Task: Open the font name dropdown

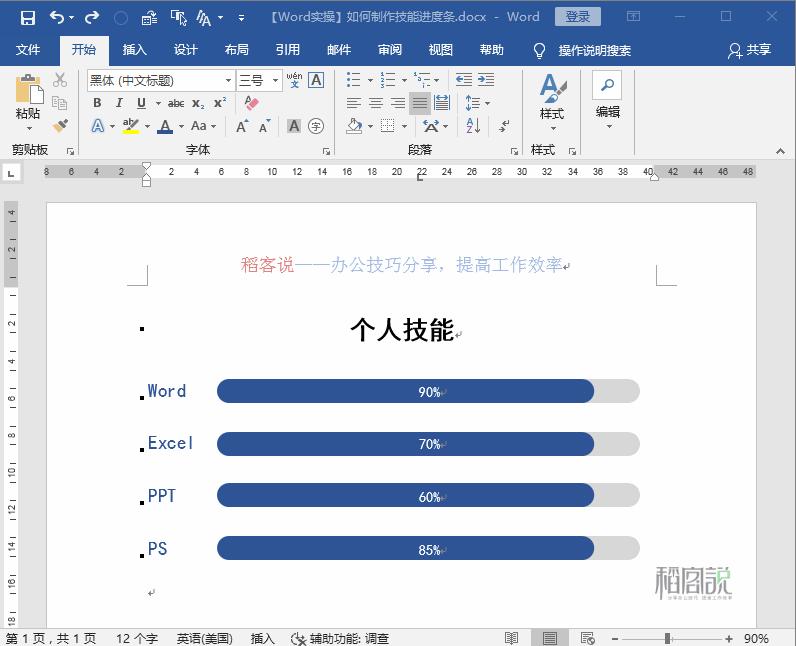Action: point(228,80)
